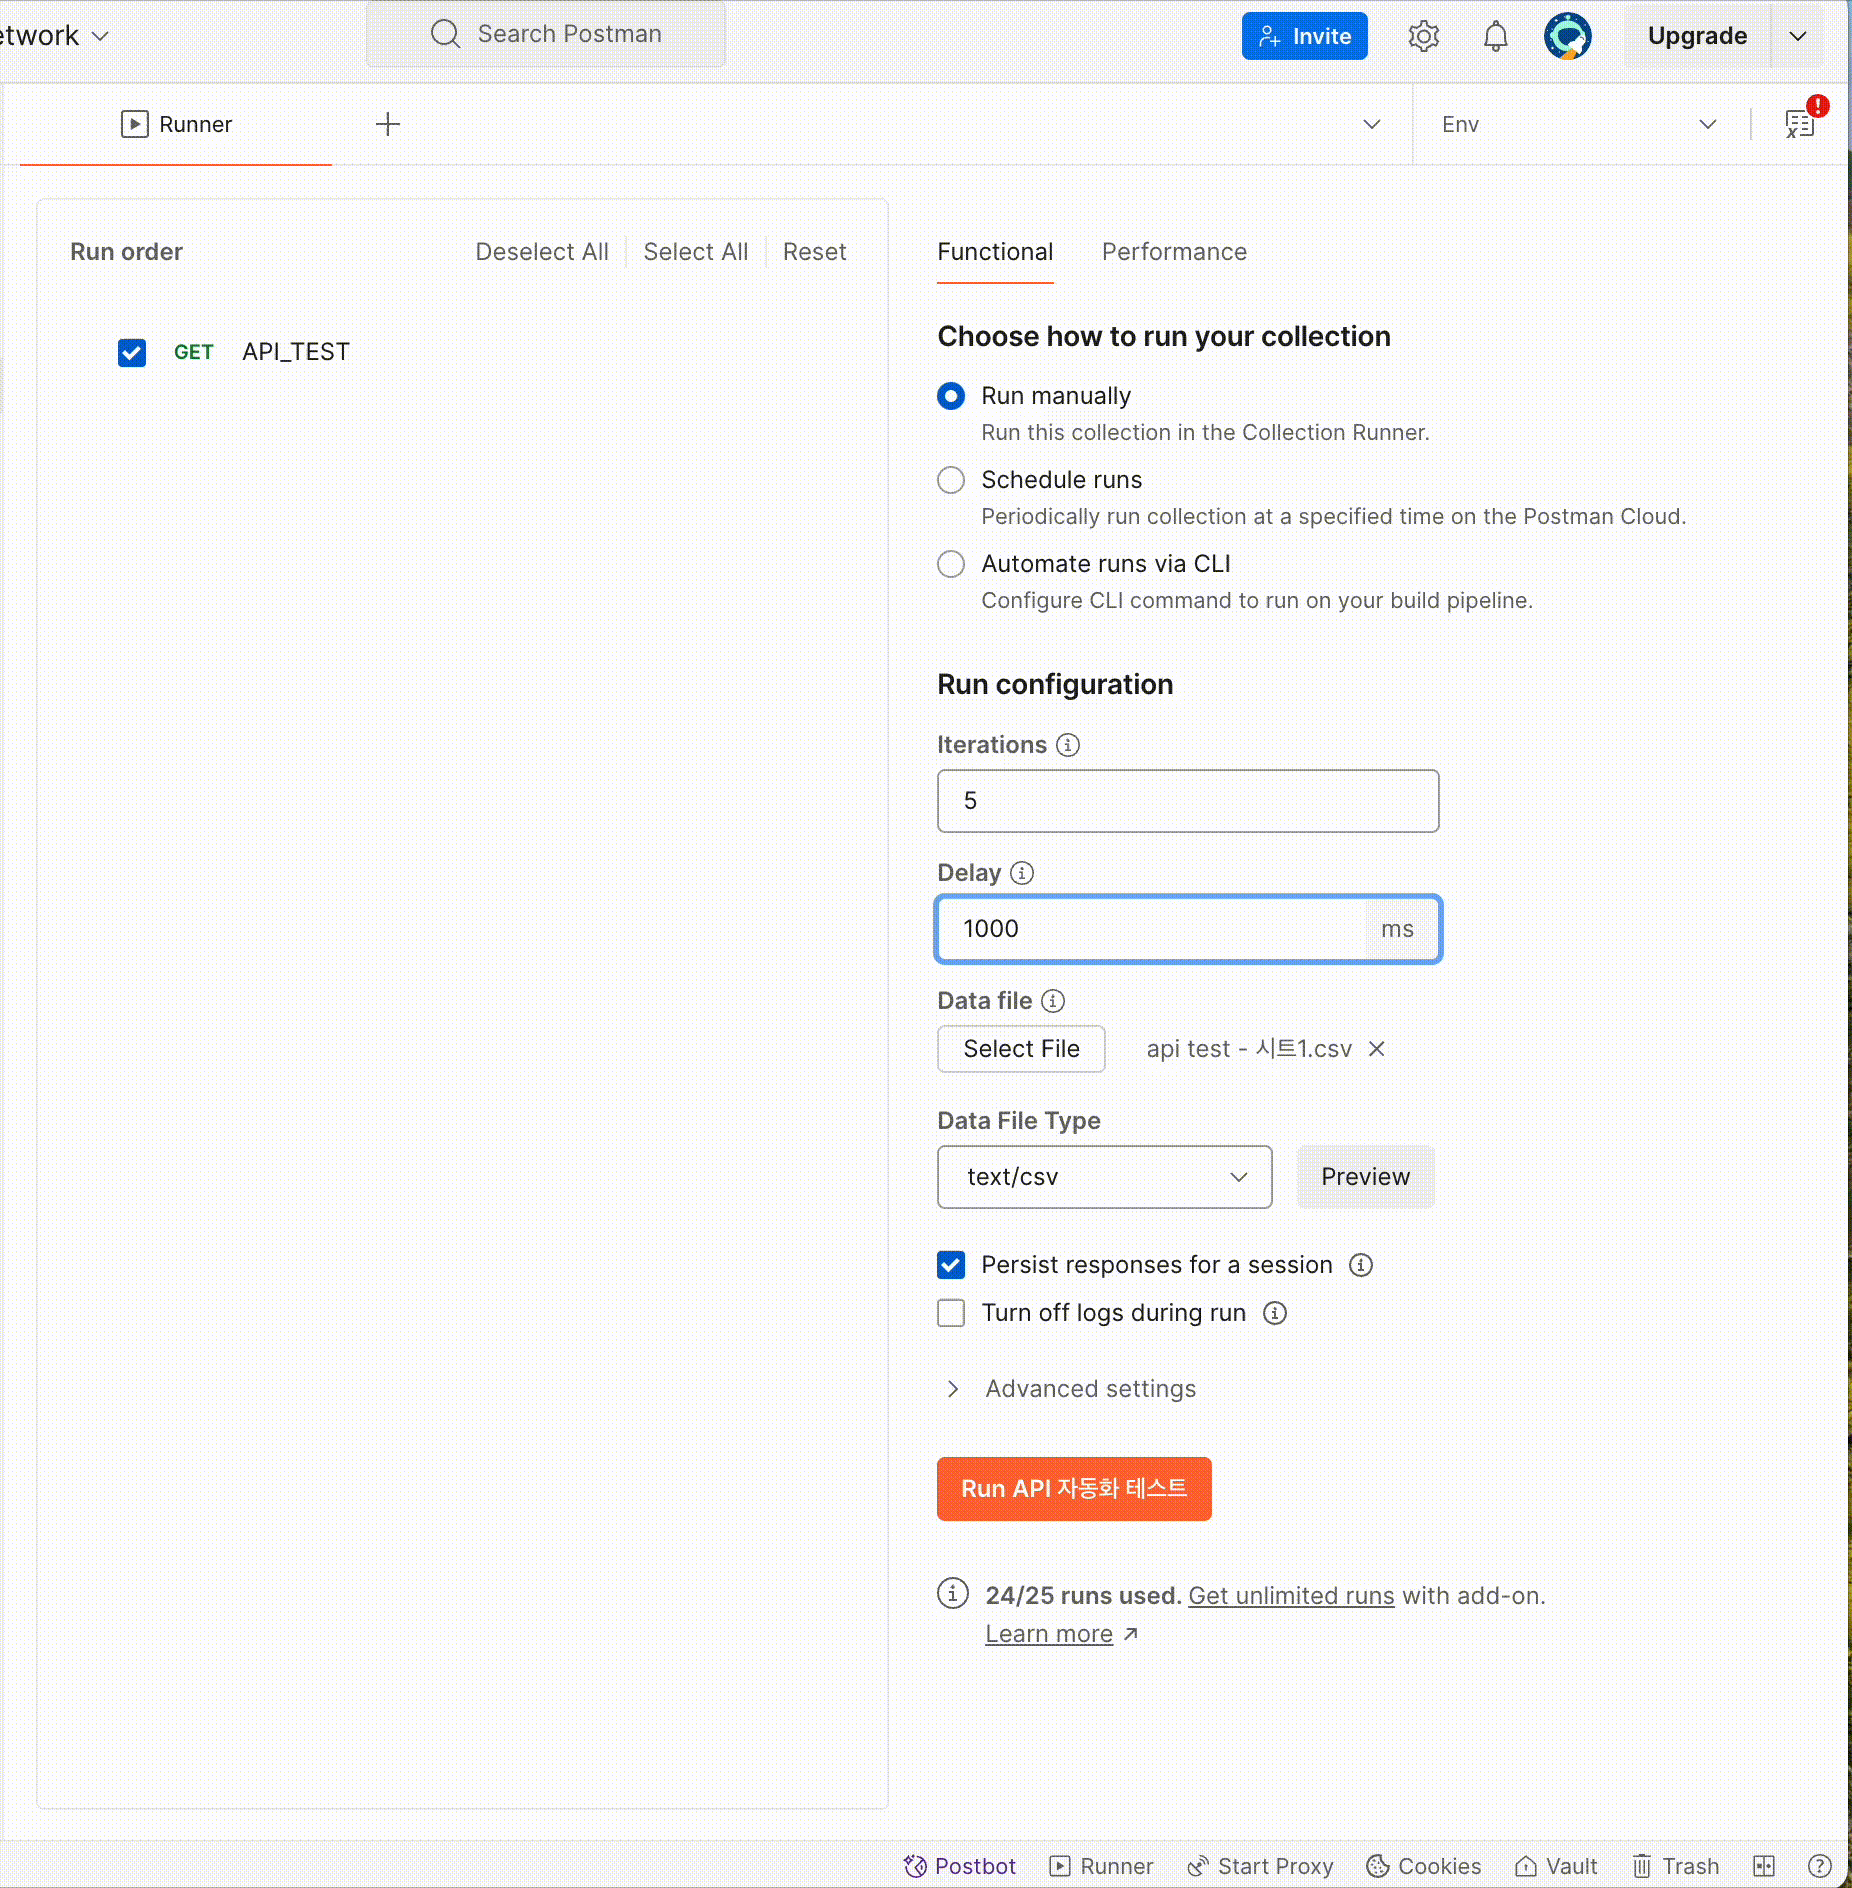Viewport: 1852px width, 1888px height.
Task: Reset the run order
Action: pyautogui.click(x=815, y=252)
